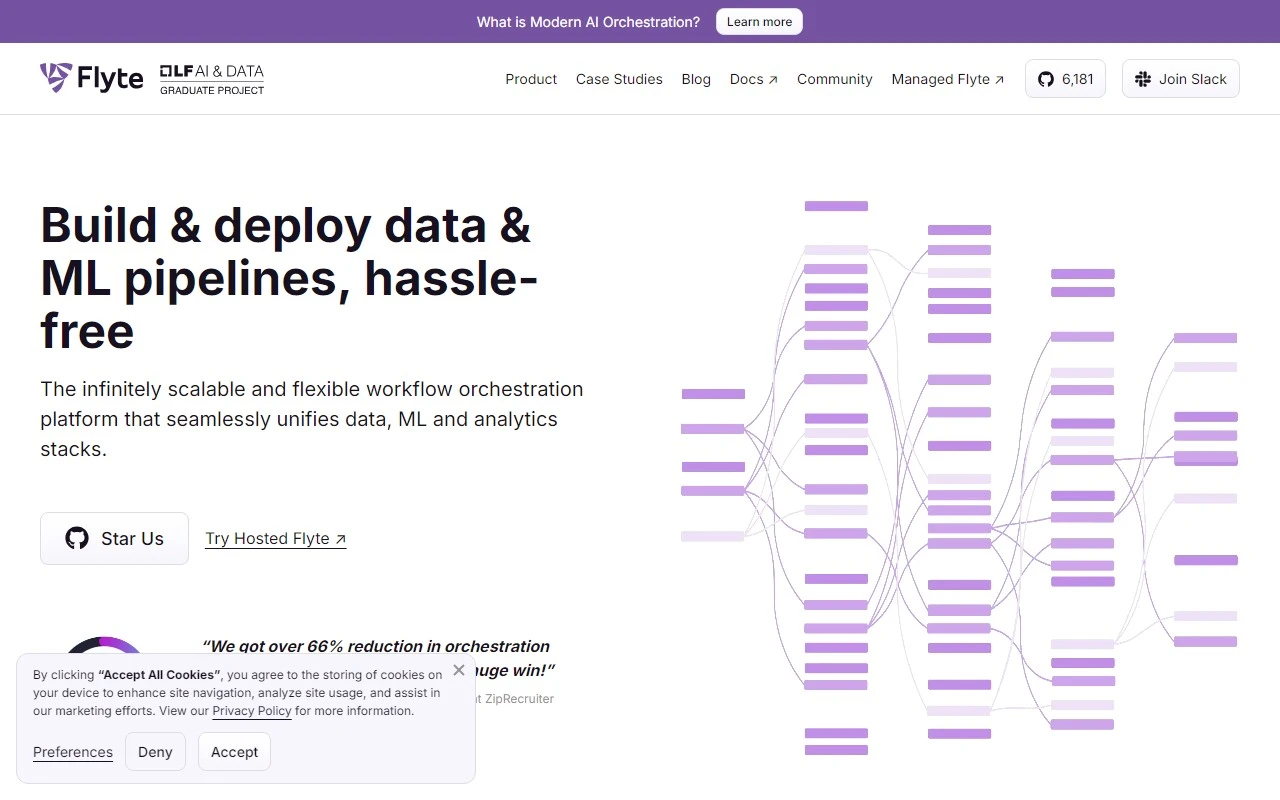Viewport: 1280px width, 800px height.
Task: Open the Docs external link
Action: click(x=754, y=79)
